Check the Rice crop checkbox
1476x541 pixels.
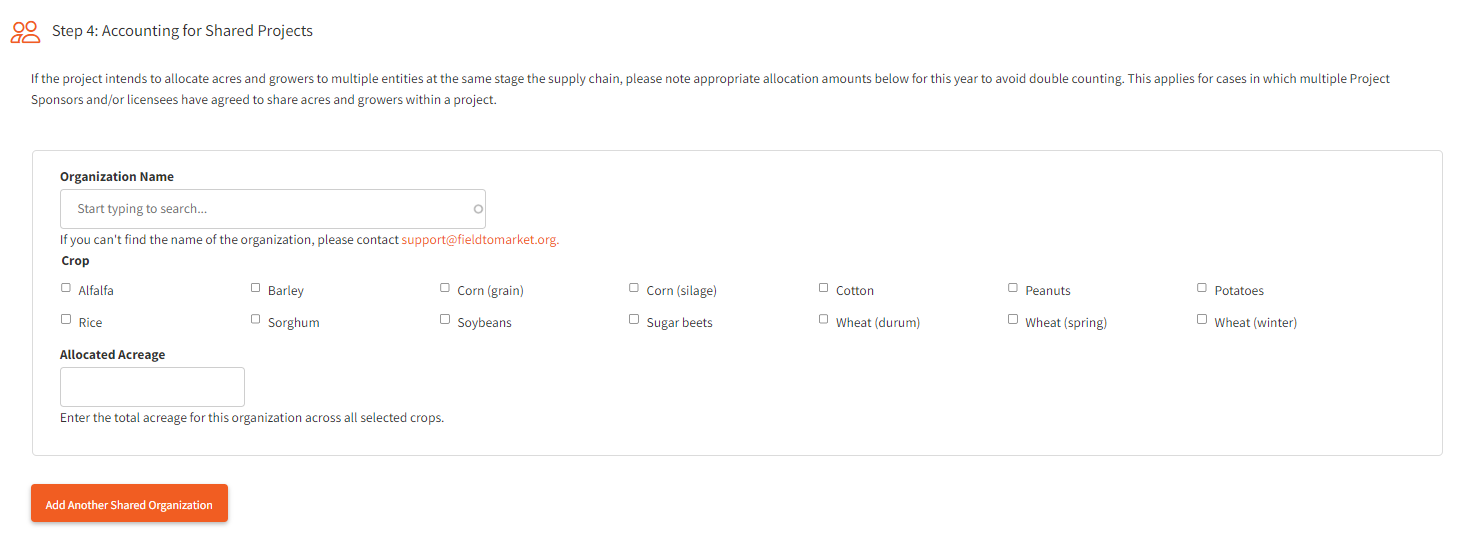66,320
